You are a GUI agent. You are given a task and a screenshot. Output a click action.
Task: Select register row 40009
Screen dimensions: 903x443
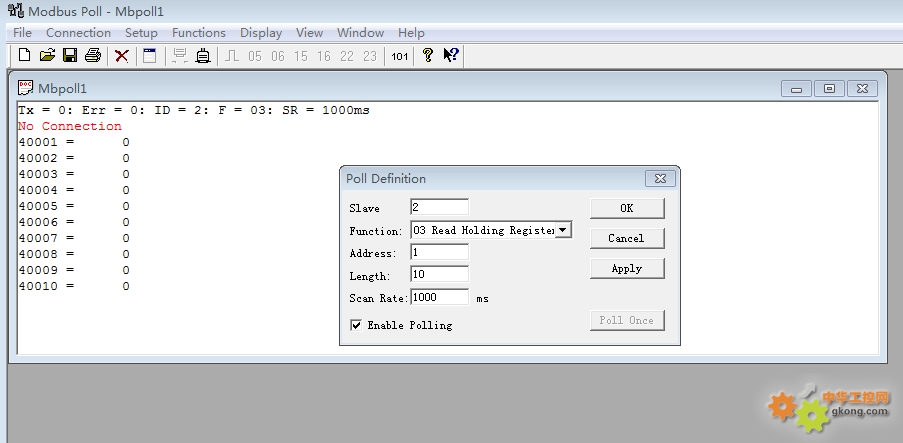tap(74, 270)
